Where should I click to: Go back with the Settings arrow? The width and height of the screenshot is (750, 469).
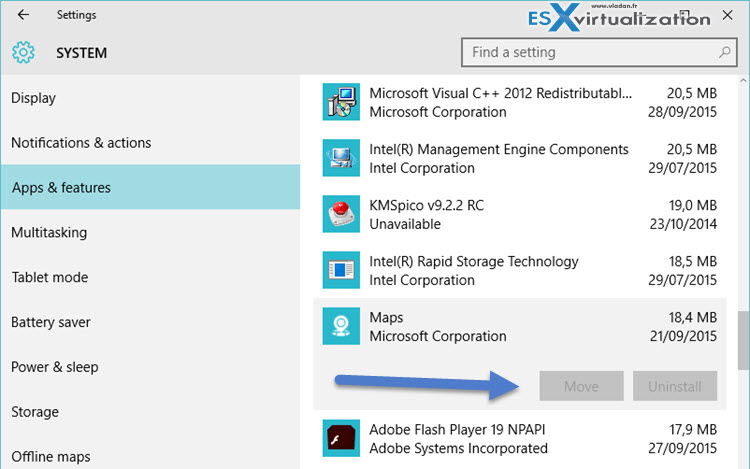pyautogui.click(x=23, y=15)
